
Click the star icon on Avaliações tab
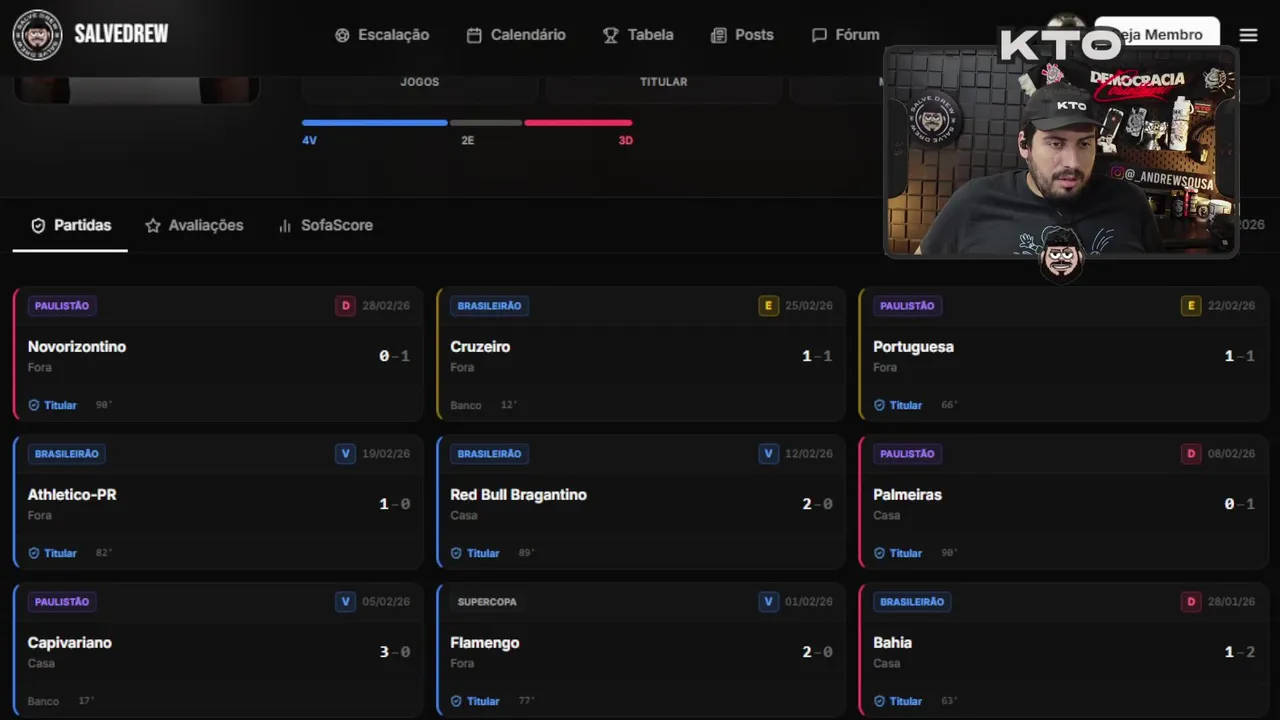click(153, 226)
